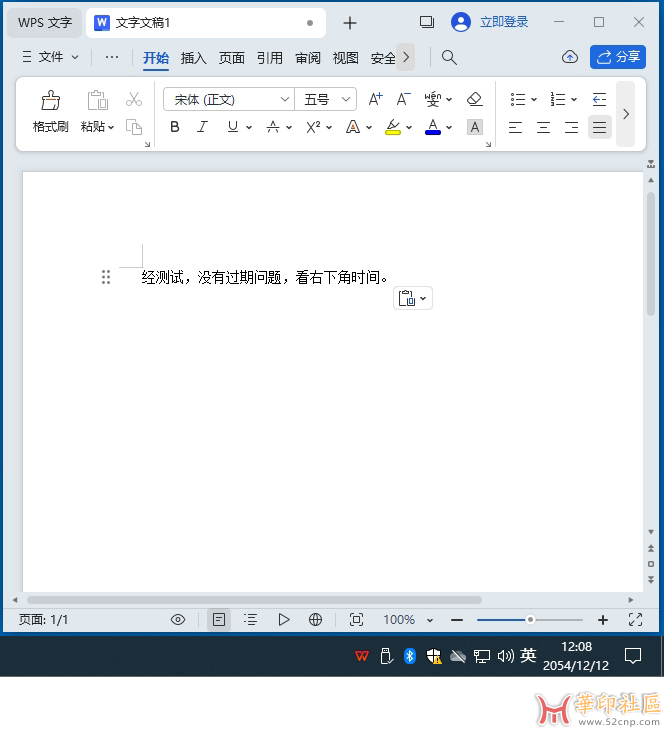Clear formatting with eraser icon
This screenshot has width=664, height=729.
pyautogui.click(x=475, y=99)
